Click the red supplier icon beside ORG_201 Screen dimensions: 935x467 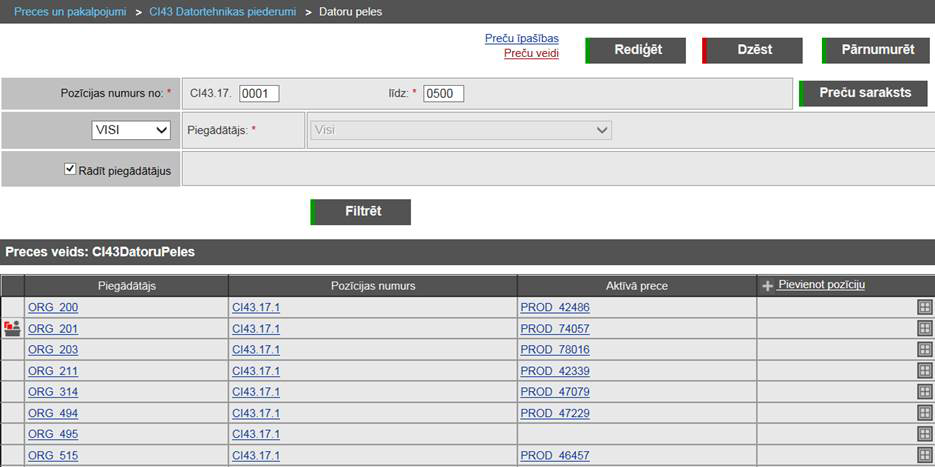tap(12, 328)
